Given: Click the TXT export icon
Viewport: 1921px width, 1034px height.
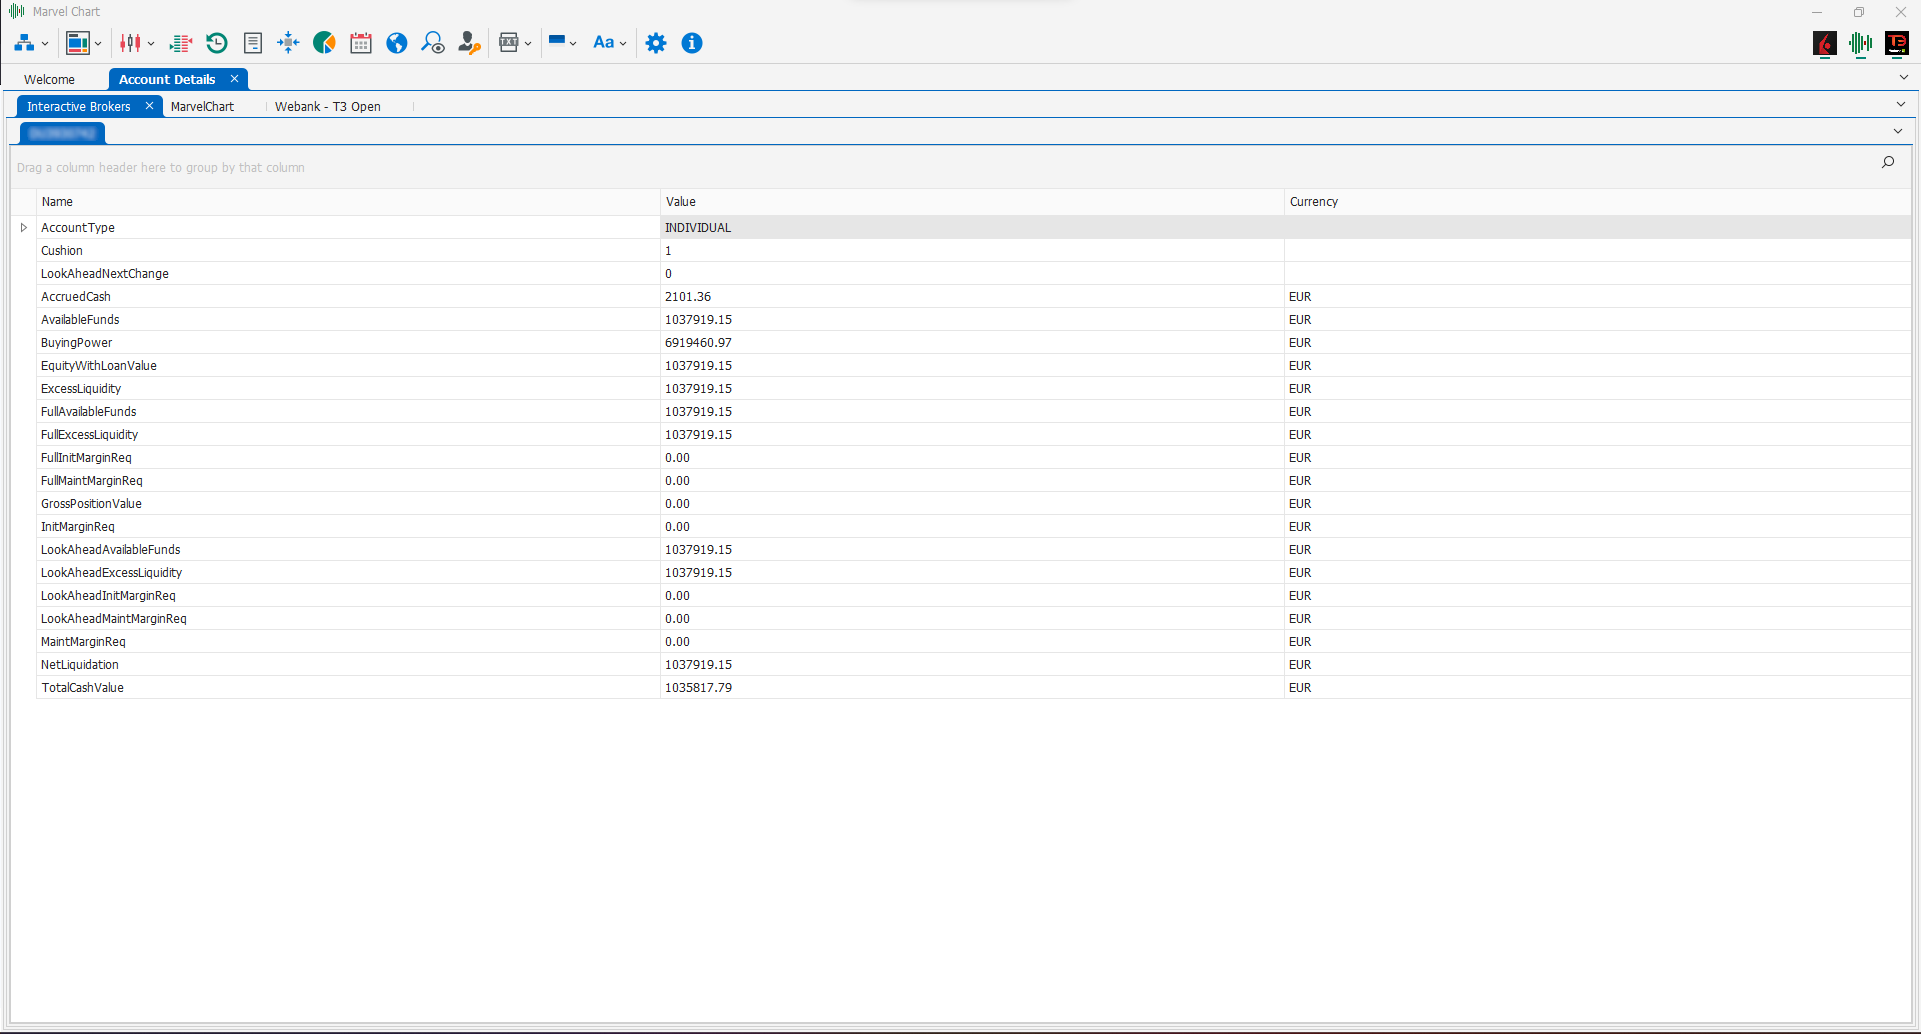Looking at the screenshot, I should pos(509,43).
